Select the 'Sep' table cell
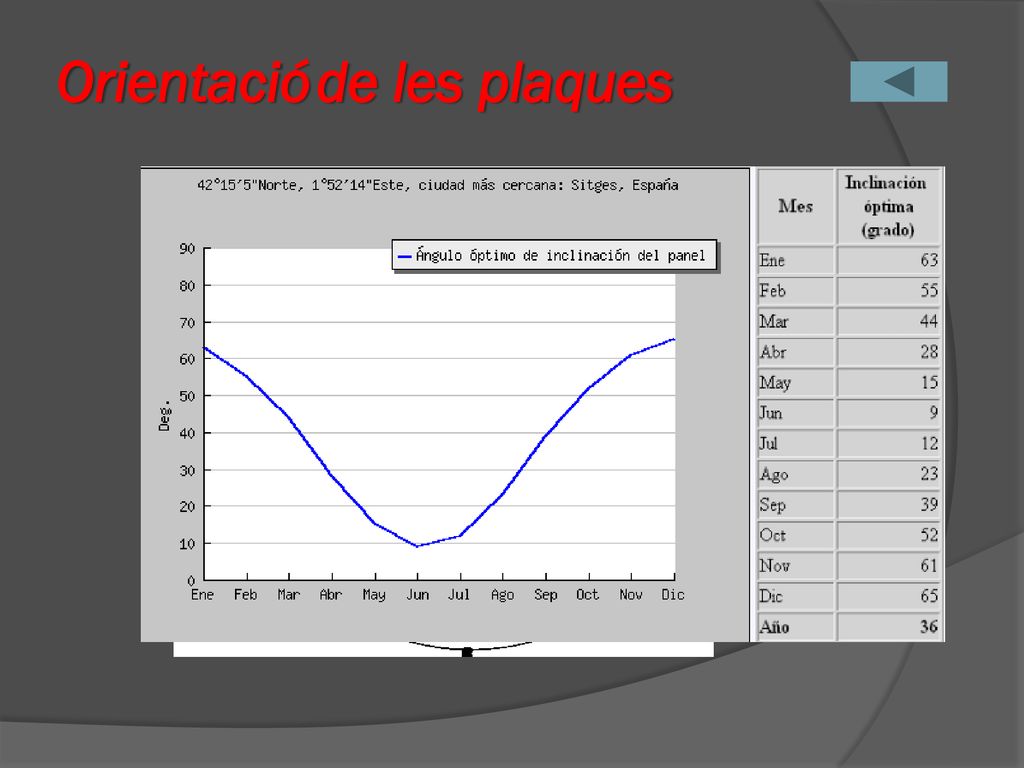 click(795, 505)
